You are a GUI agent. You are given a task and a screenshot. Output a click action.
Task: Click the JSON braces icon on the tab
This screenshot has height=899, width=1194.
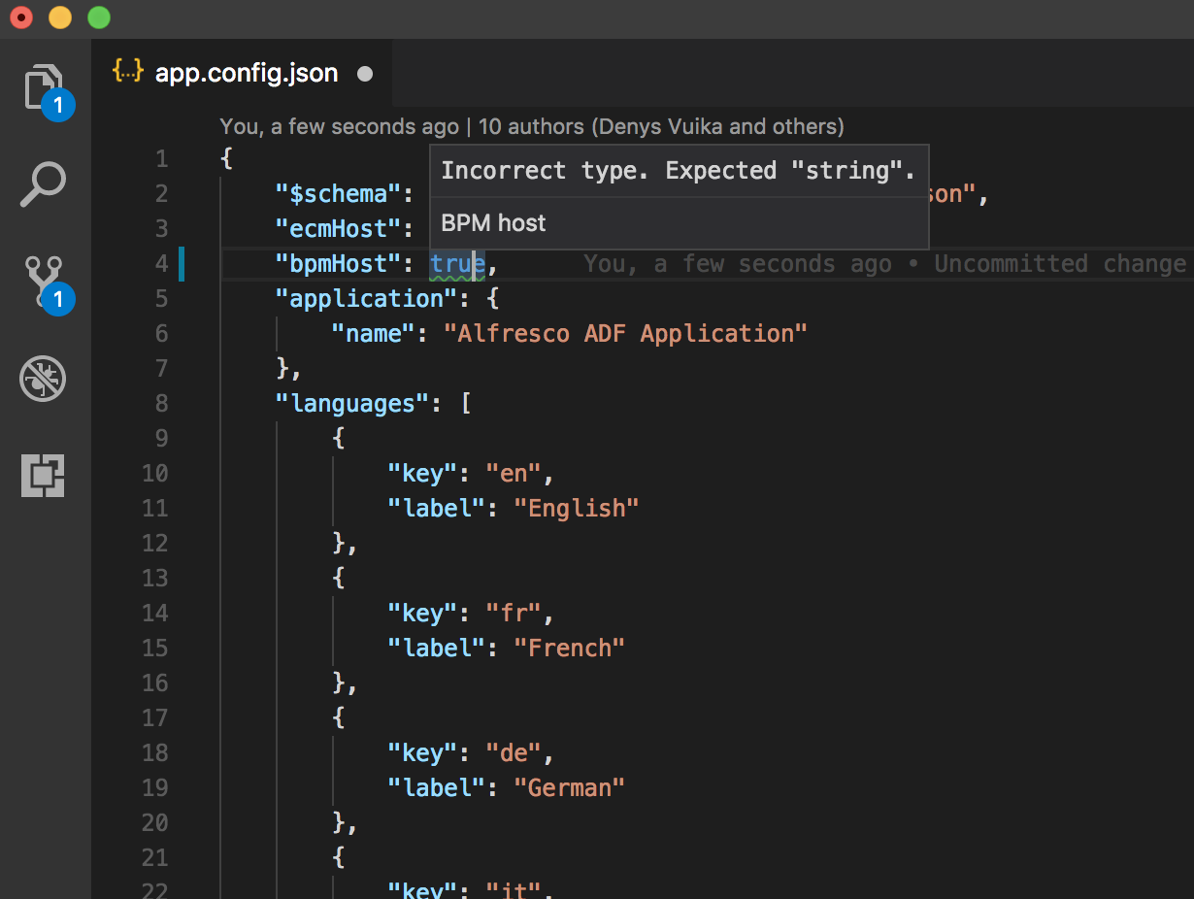128,72
